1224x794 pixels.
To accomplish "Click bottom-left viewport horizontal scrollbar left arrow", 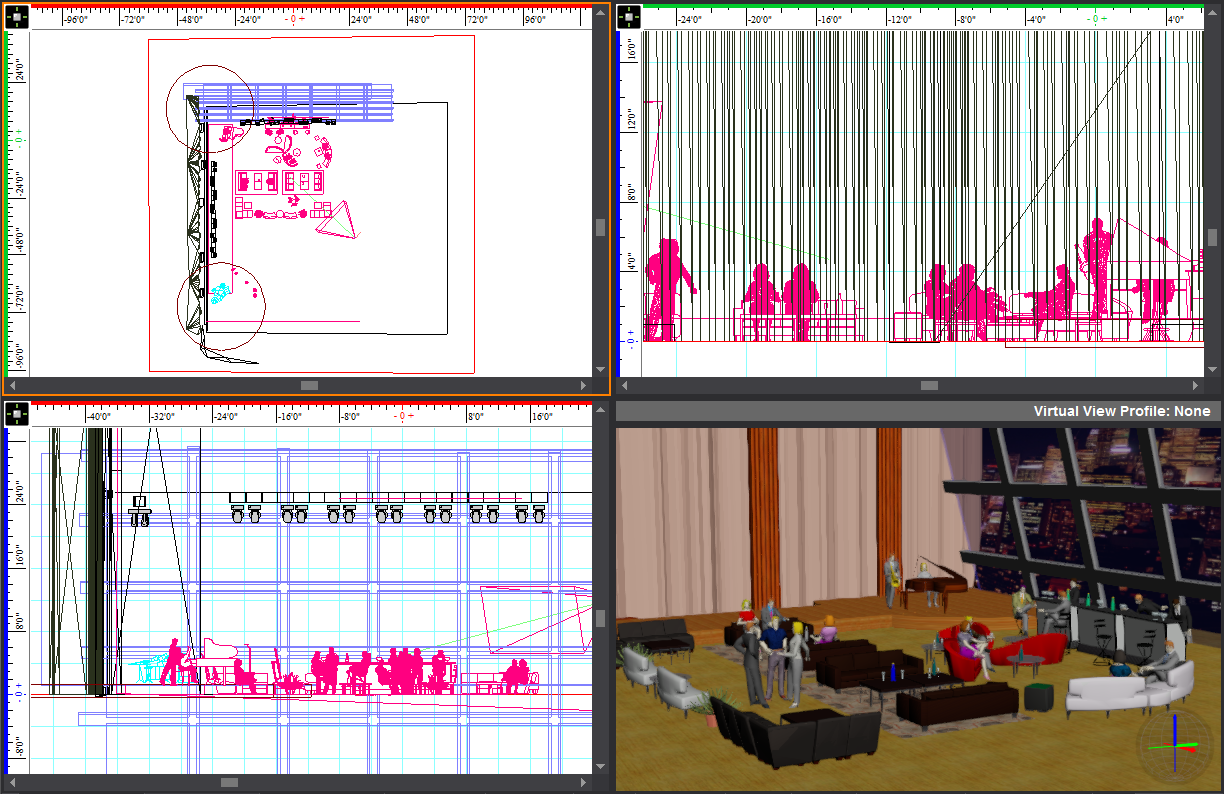I will [x=13, y=783].
